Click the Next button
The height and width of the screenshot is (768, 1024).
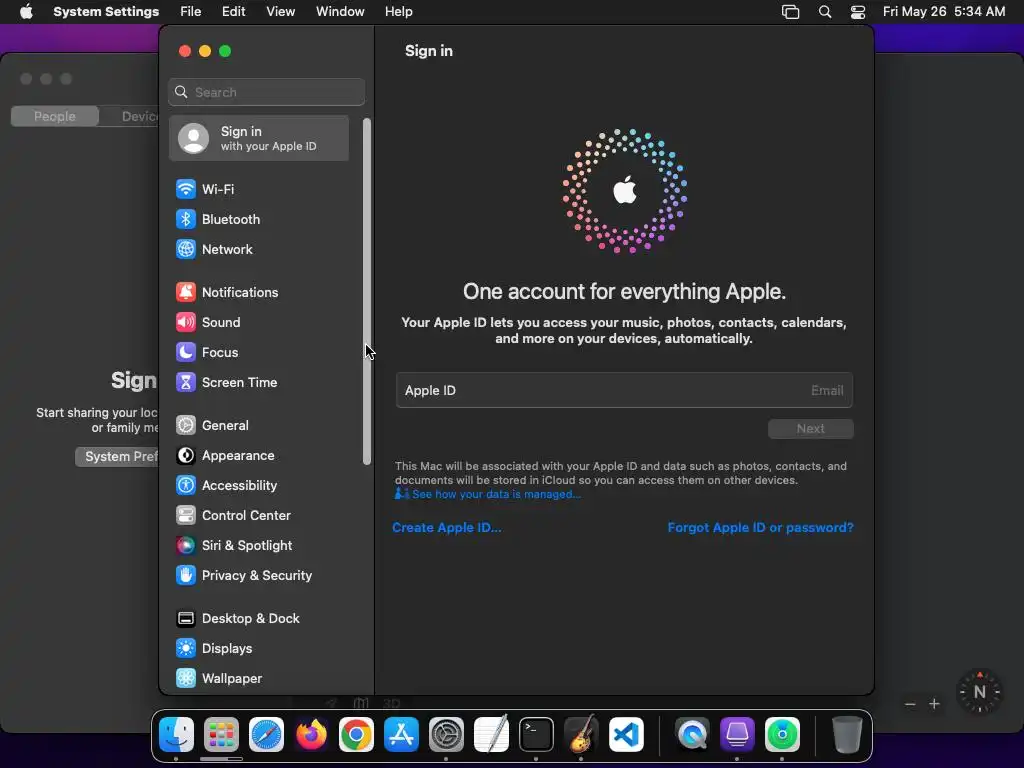pos(810,429)
